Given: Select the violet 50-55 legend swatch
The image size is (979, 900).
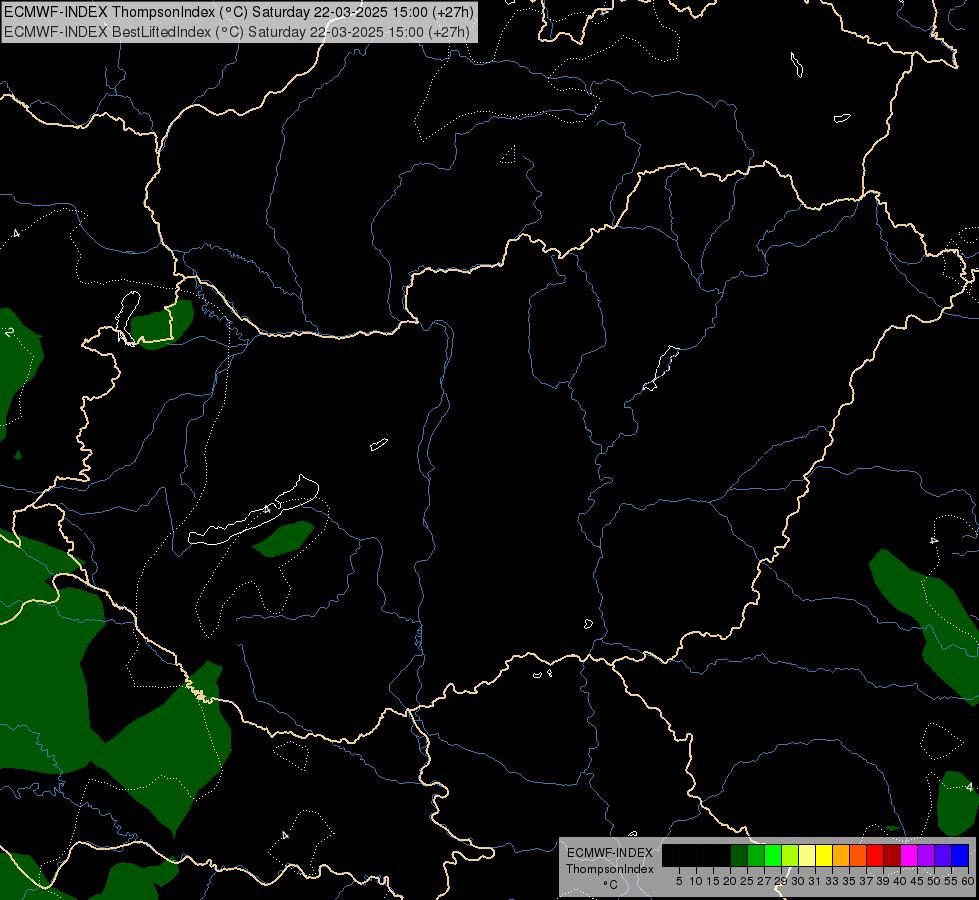Looking at the screenshot, I should point(943,856).
